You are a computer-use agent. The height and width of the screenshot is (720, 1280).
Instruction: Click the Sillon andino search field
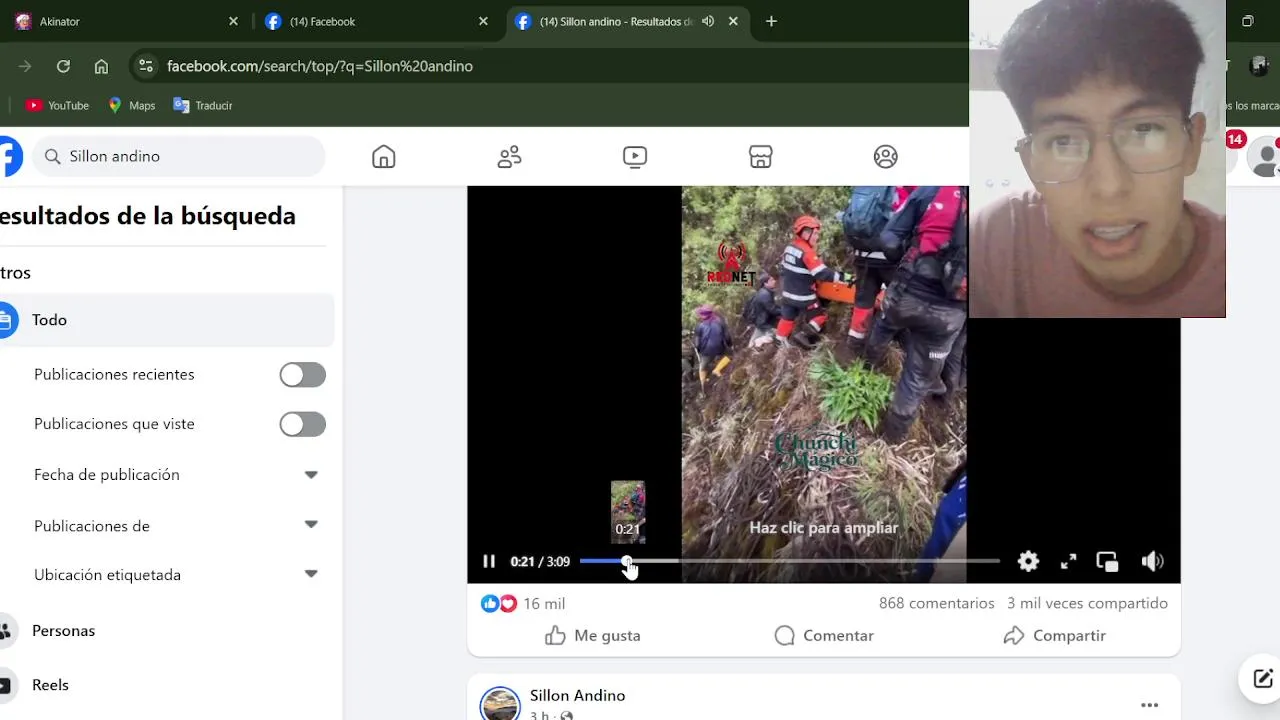coord(179,157)
